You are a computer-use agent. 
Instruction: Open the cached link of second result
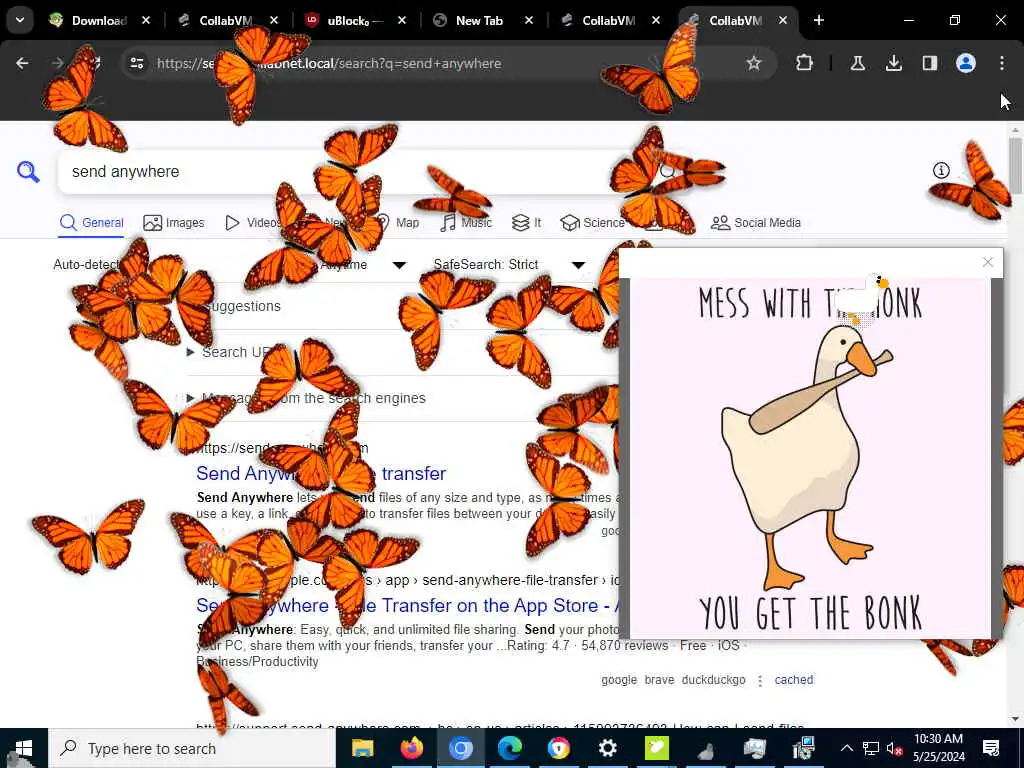click(x=793, y=680)
